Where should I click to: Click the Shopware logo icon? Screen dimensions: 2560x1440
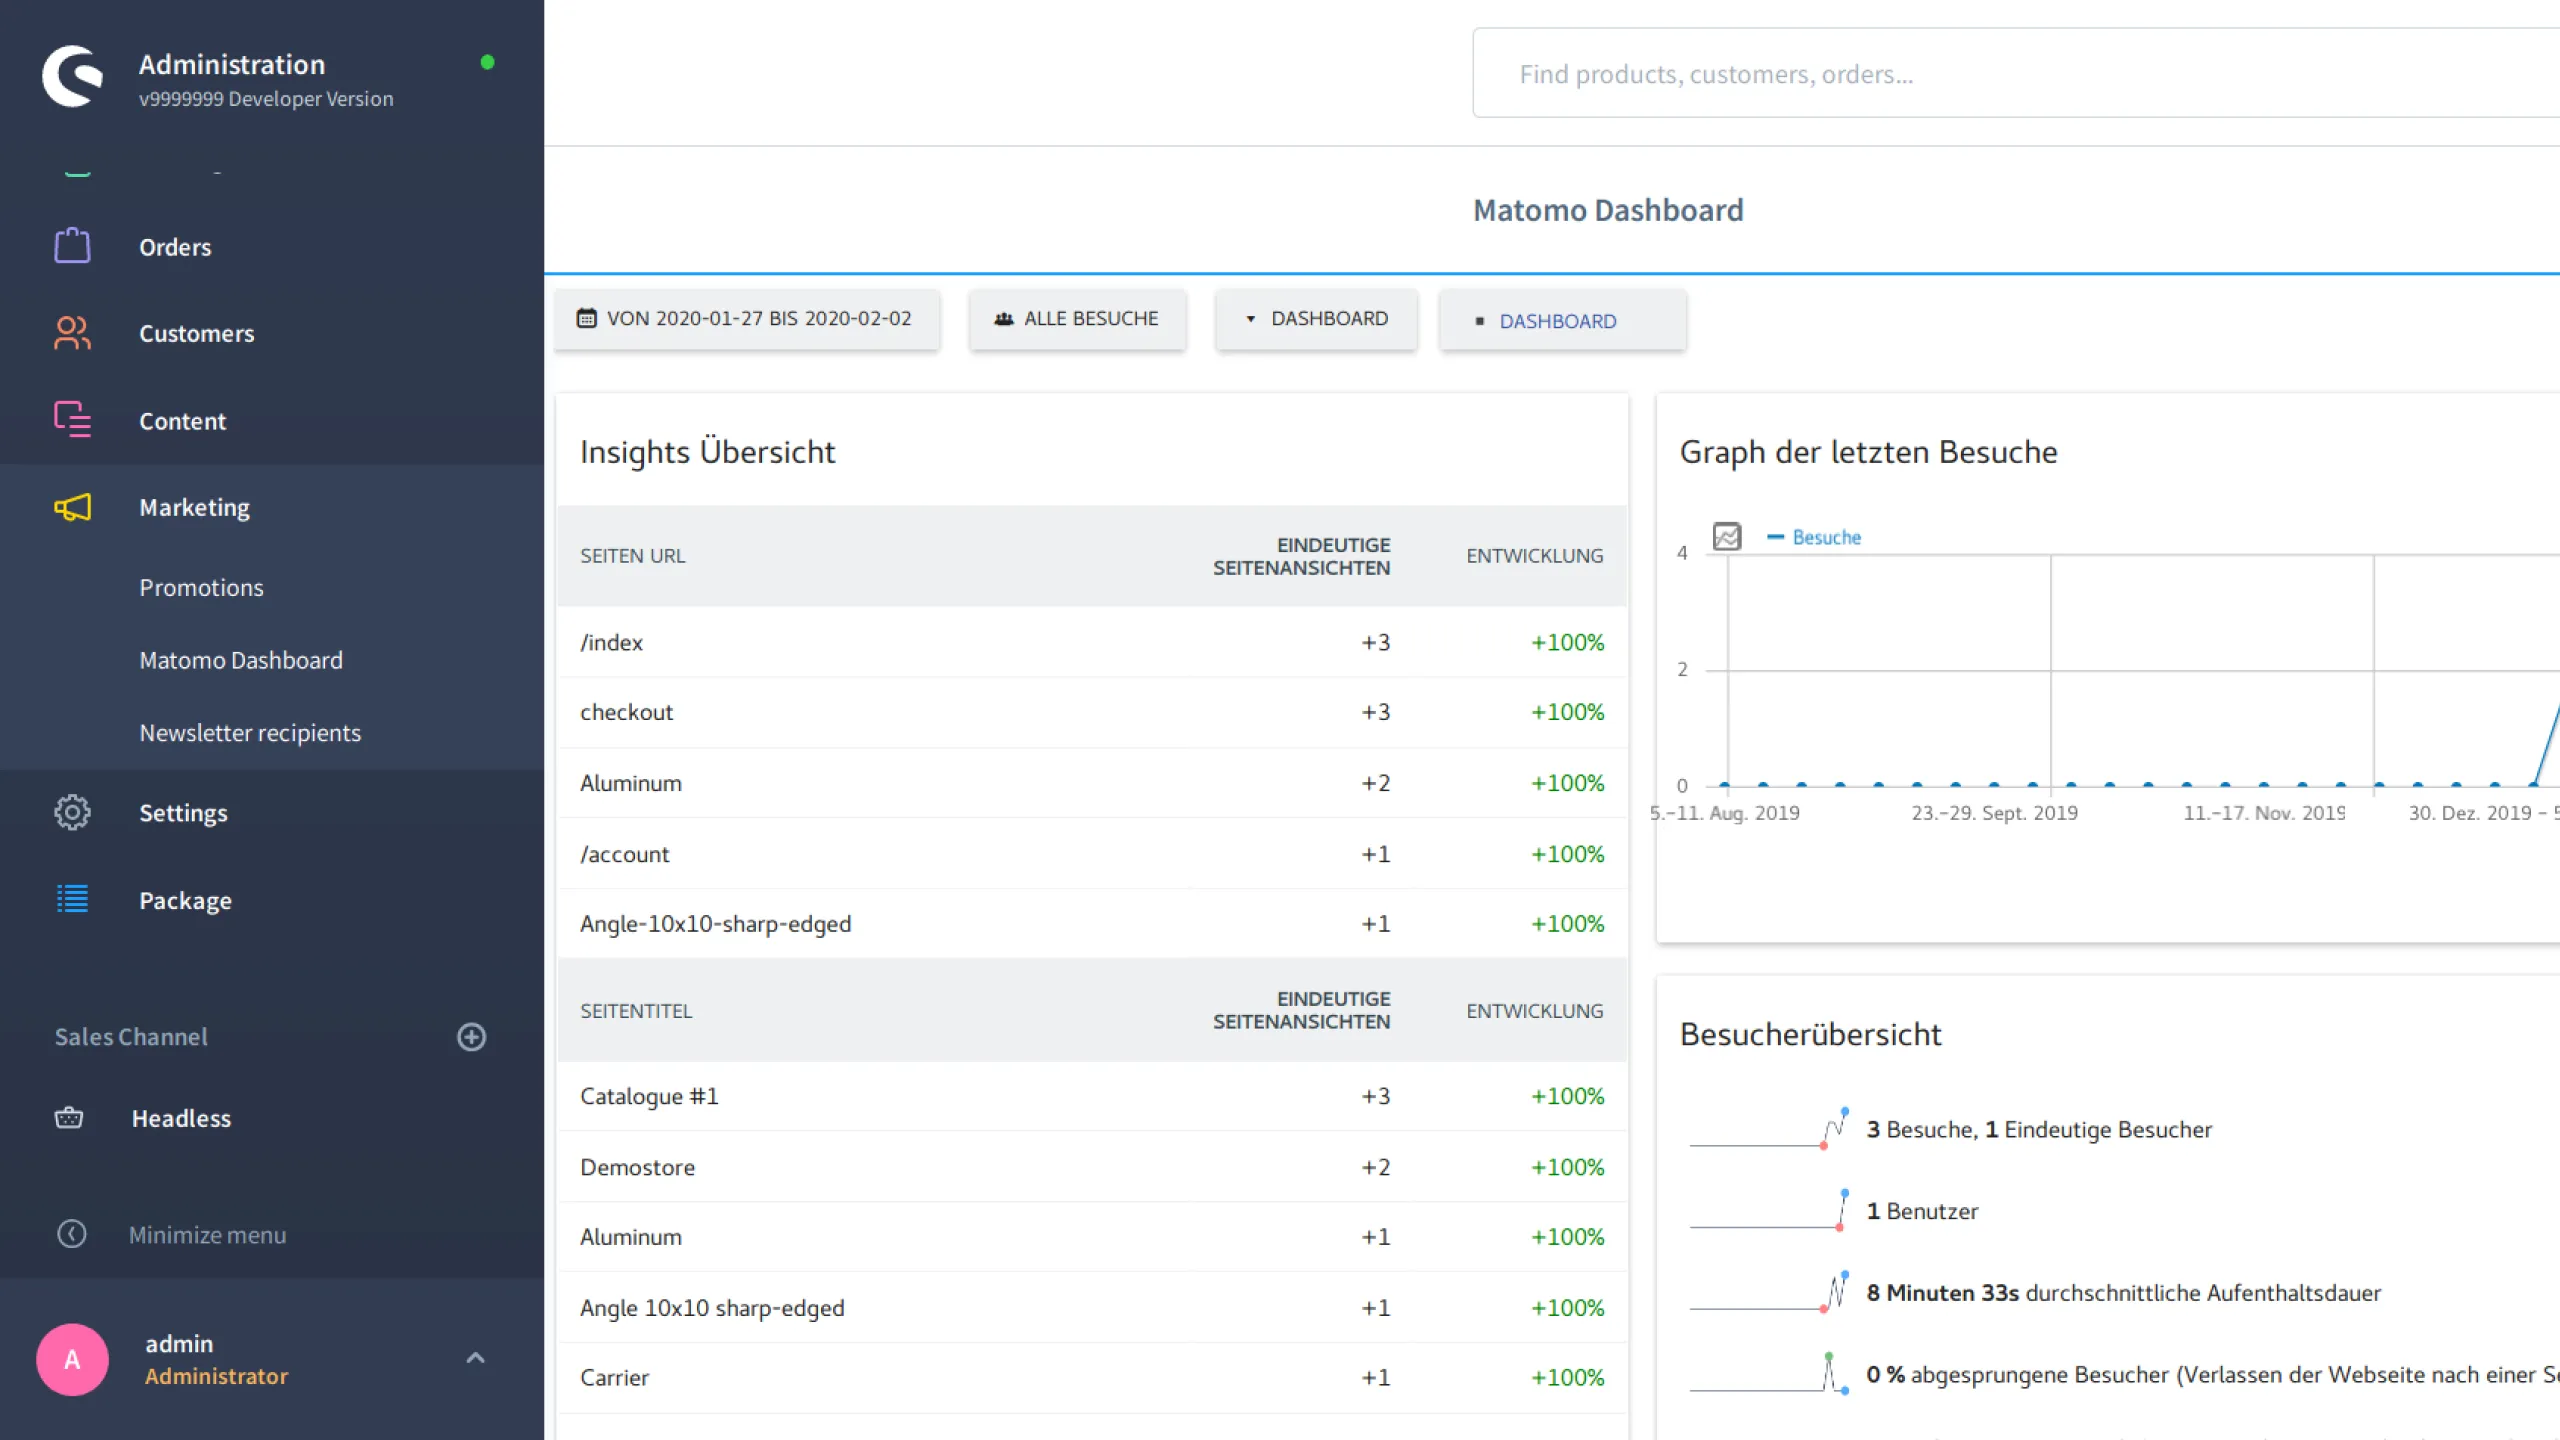tap(72, 76)
